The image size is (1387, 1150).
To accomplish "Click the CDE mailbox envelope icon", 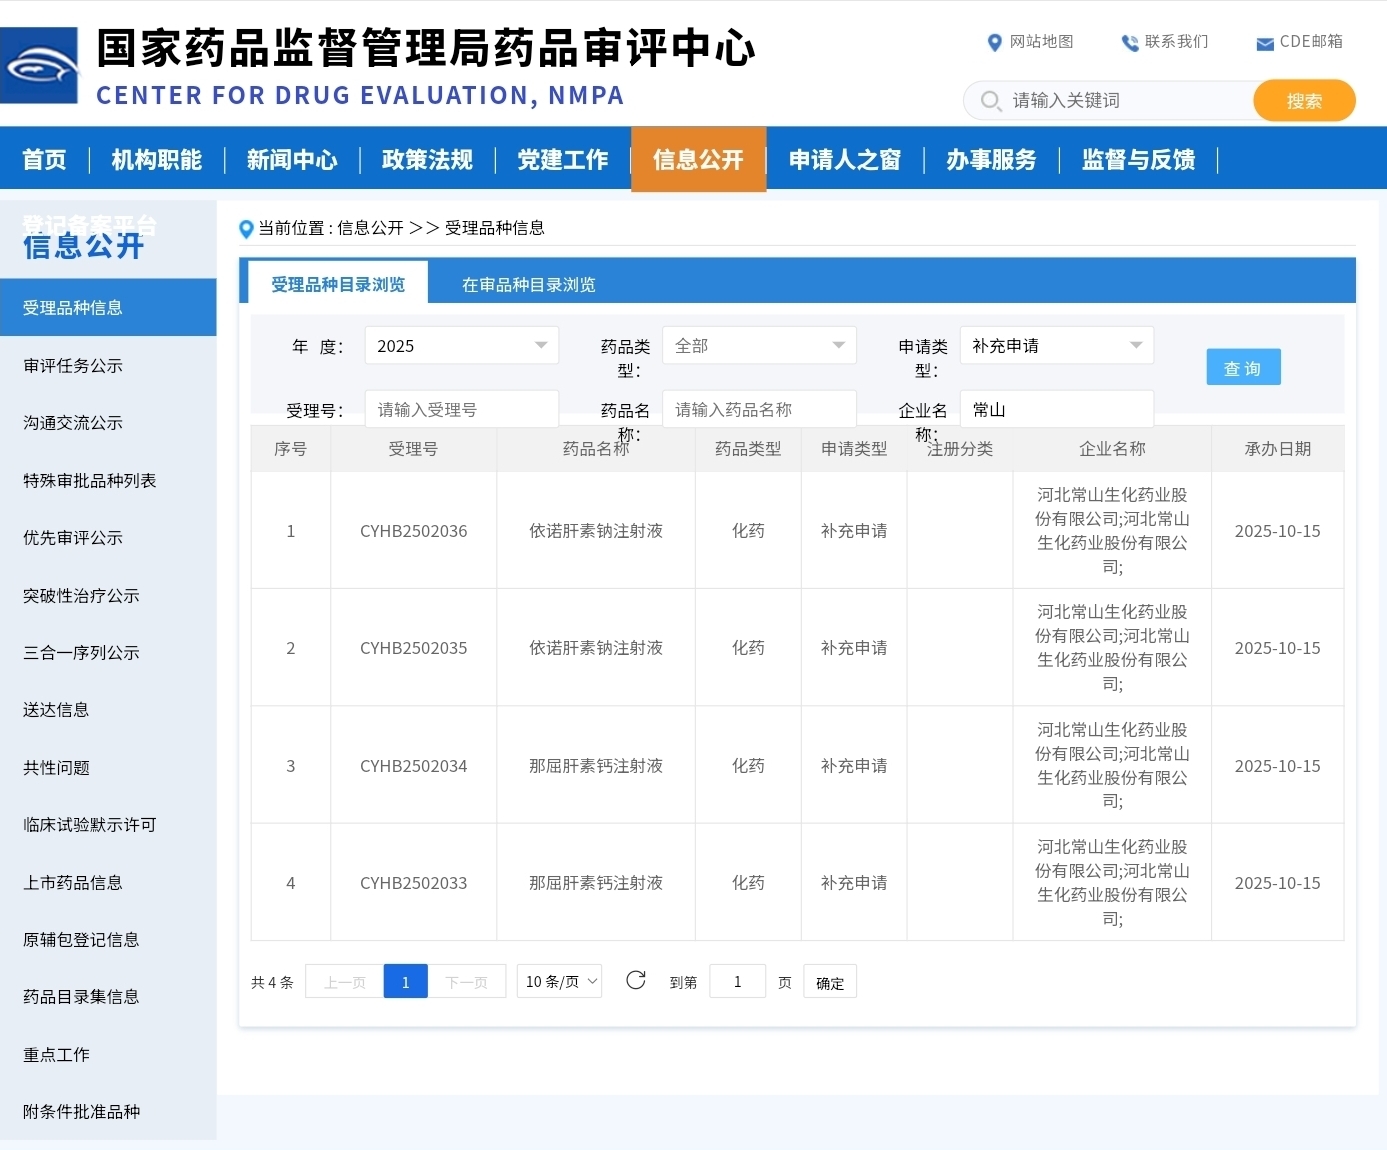I will (1265, 43).
